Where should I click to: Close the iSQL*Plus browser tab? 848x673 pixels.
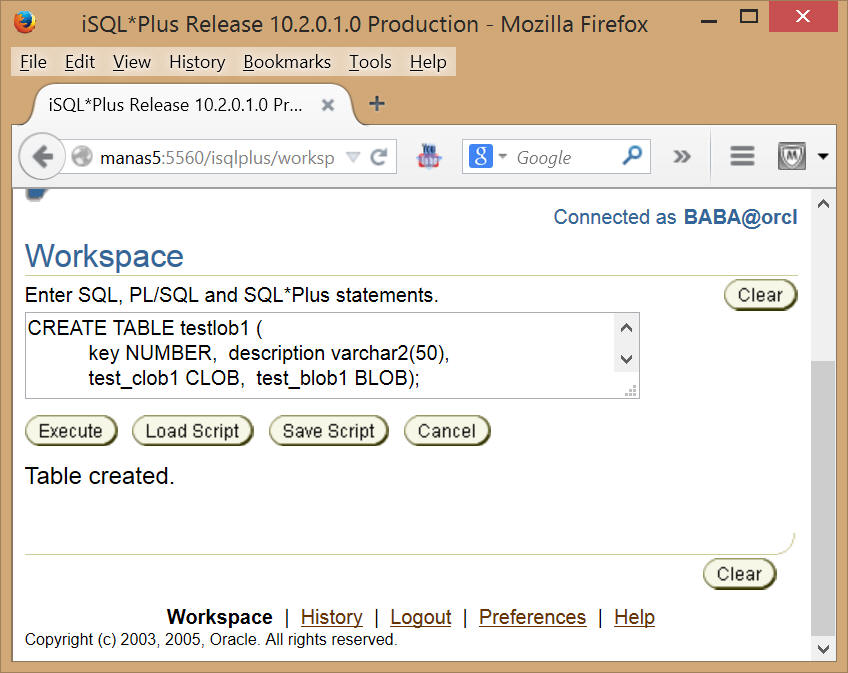328,105
